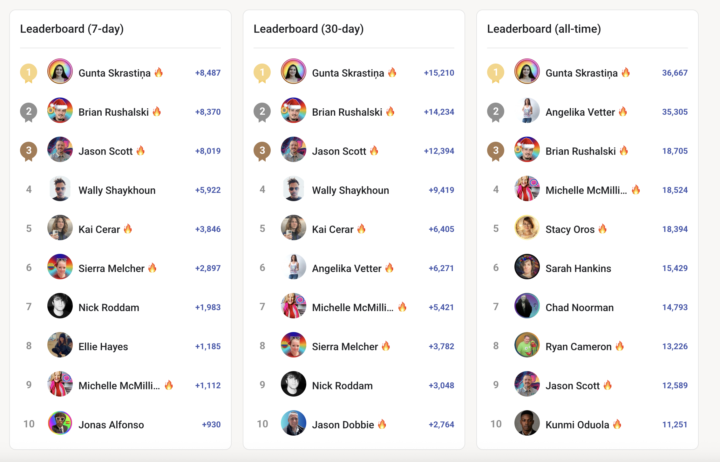Click Sierra Melcher's name in 7-day leaderboard
Viewport: 720px width, 462px height.
(111, 268)
